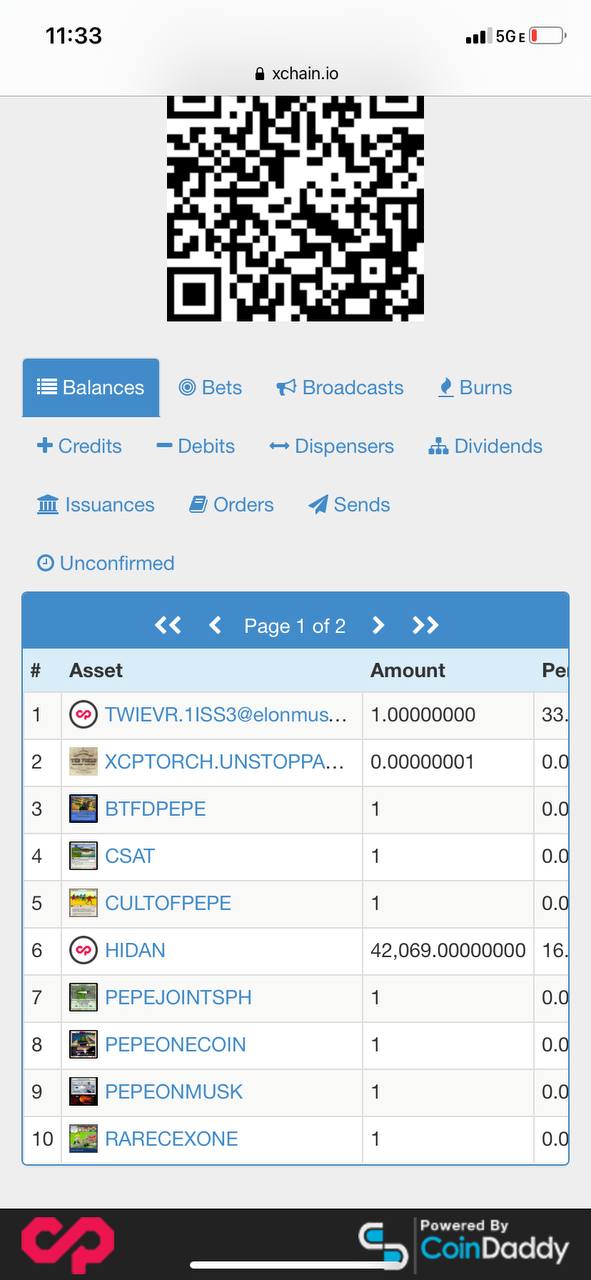The height and width of the screenshot is (1280, 591).
Task: Click the TWIEVR.1ISS3 asset icon
Action: (x=83, y=715)
